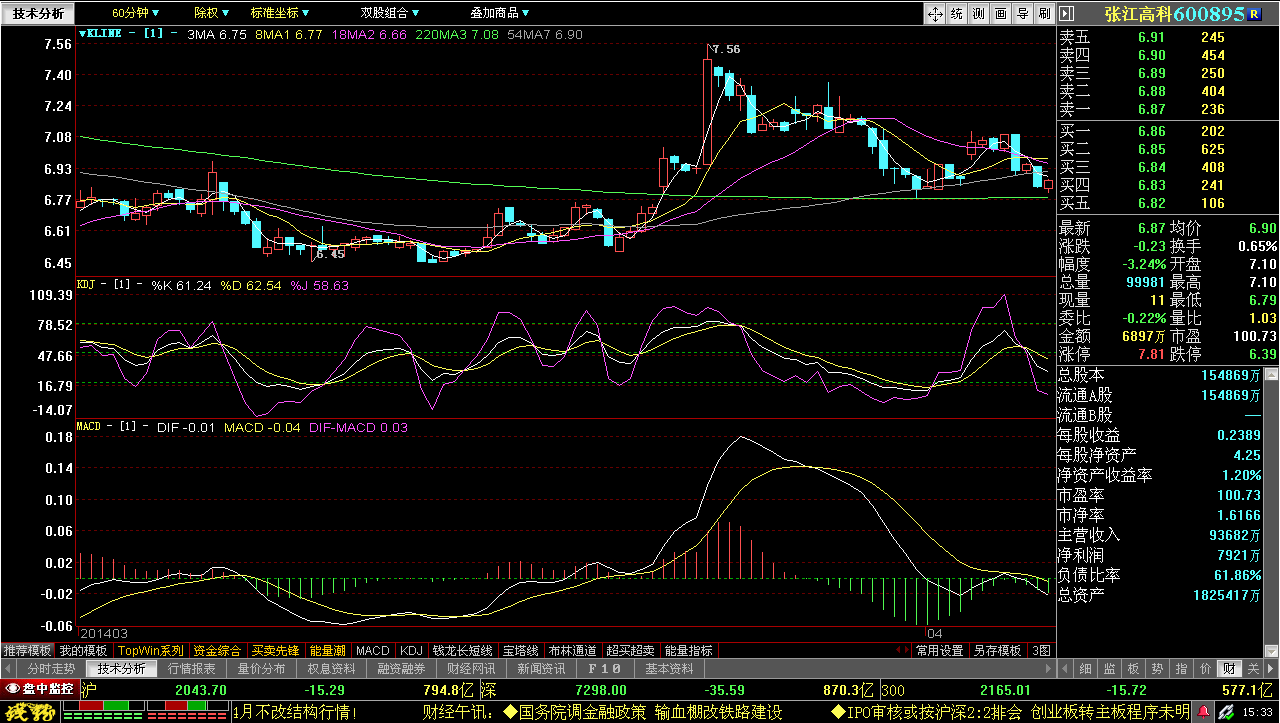1280x723 pixels.
Task: Open the 融资融券 tab
Action: click(401, 669)
